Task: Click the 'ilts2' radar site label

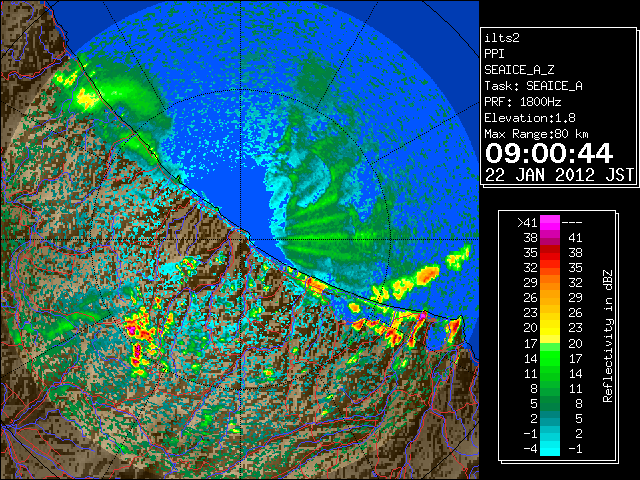Action: click(502, 38)
